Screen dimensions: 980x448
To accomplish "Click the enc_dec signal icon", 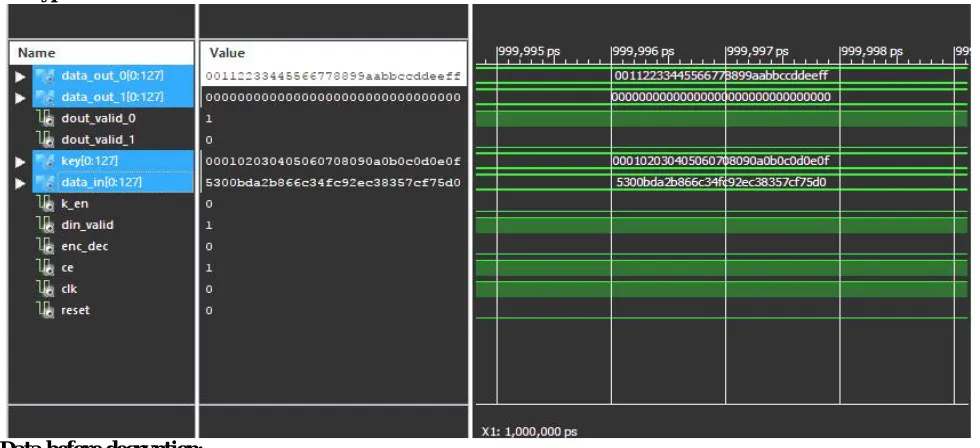I will point(46,246).
